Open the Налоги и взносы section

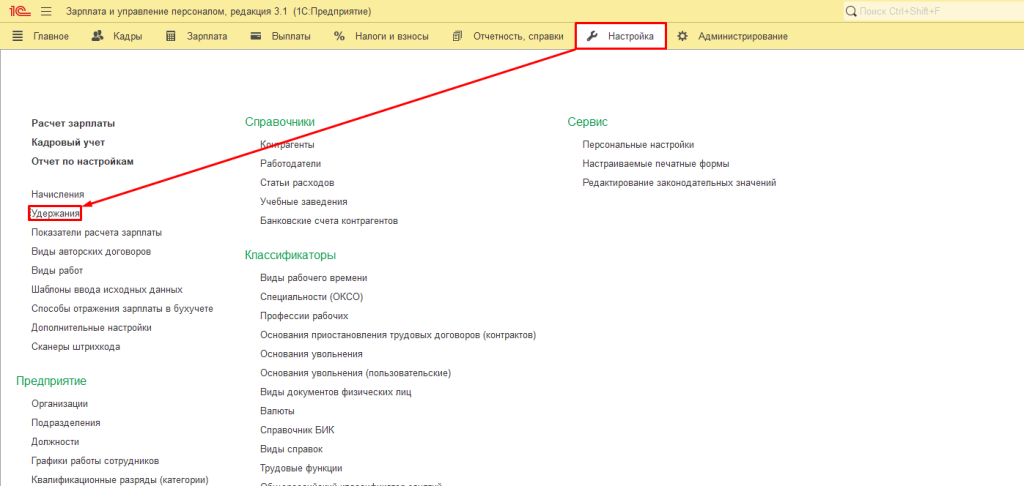click(x=381, y=37)
